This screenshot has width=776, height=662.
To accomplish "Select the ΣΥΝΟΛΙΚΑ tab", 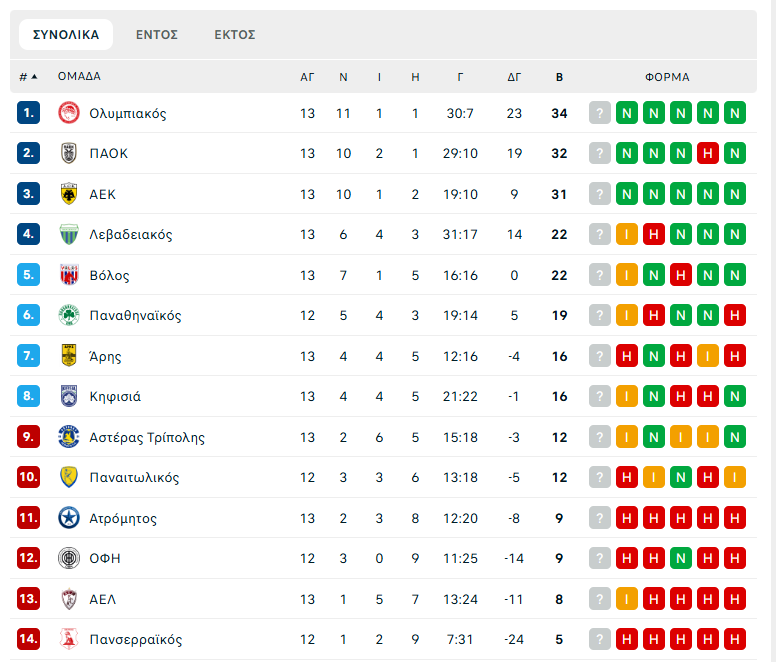I will tap(66, 34).
